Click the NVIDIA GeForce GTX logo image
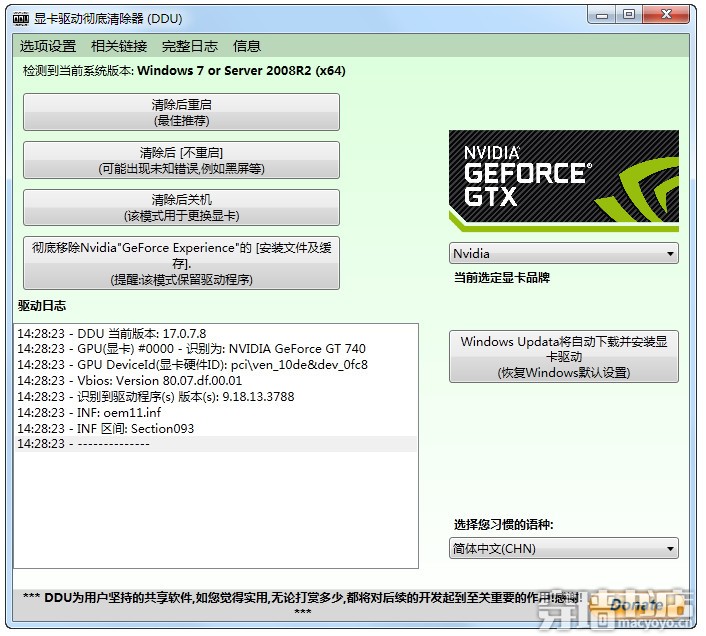 point(564,181)
